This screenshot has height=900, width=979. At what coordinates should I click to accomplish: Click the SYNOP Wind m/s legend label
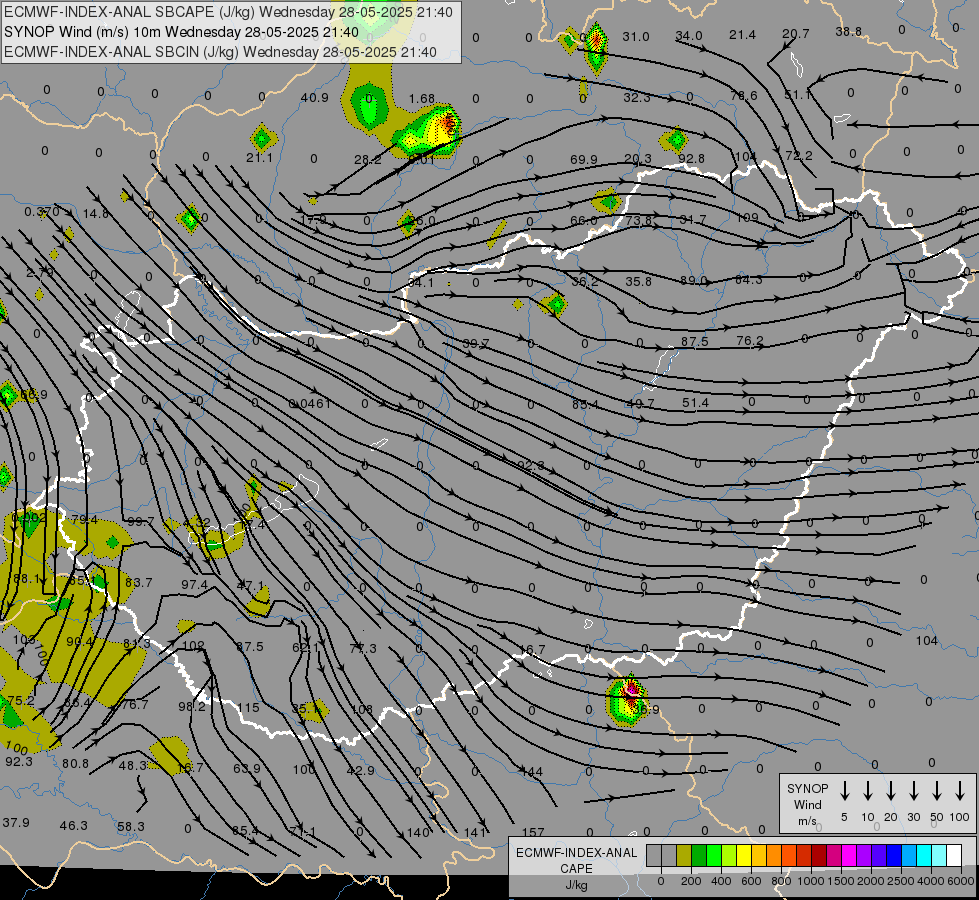(x=807, y=804)
